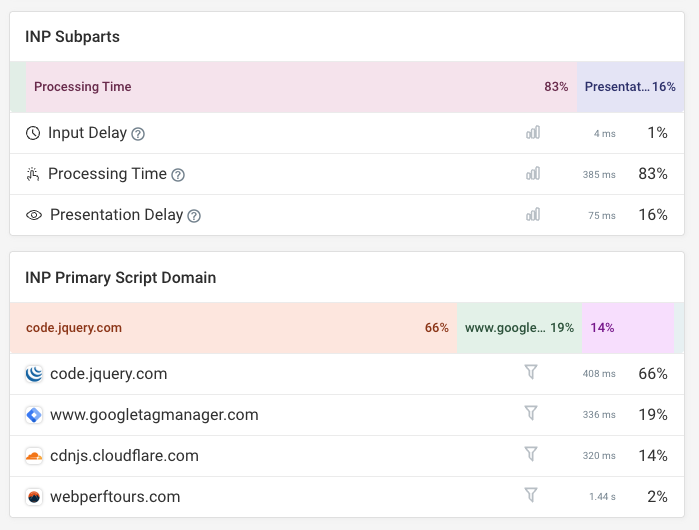699x530 pixels.
Task: Click the INP Subparts heading
Action: [x=72, y=37]
